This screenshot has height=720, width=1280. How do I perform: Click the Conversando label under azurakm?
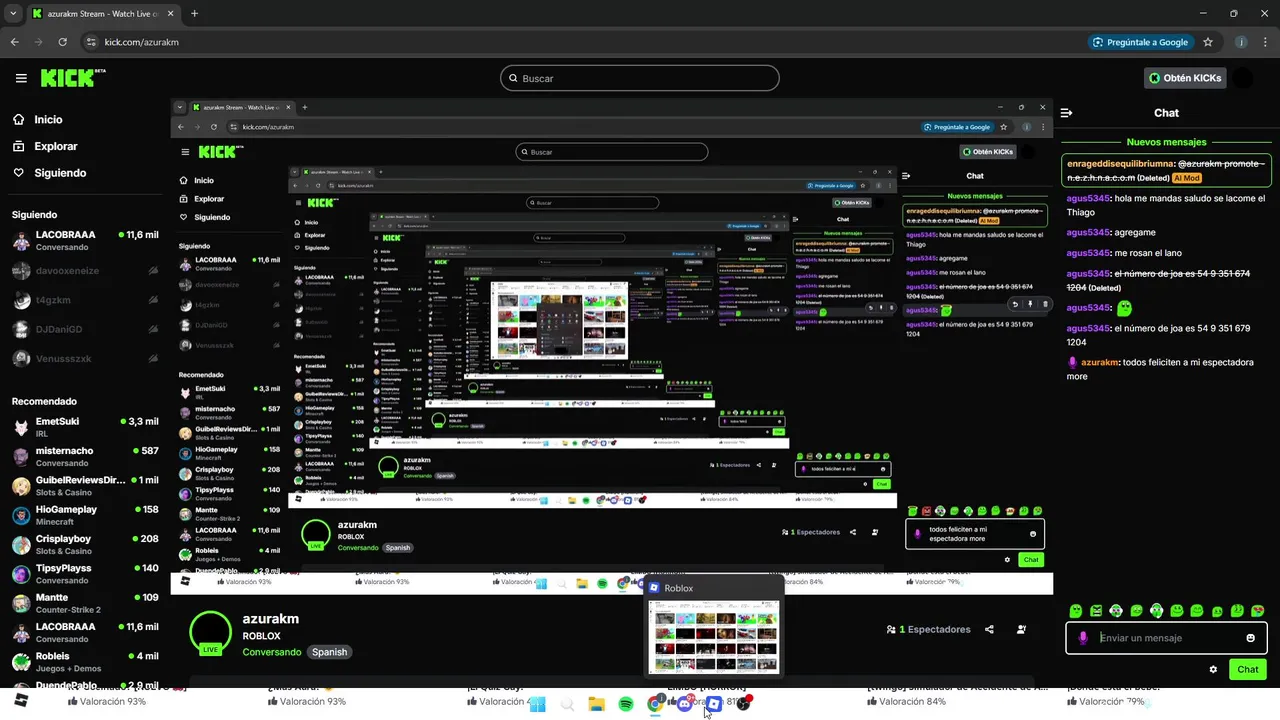(x=271, y=652)
